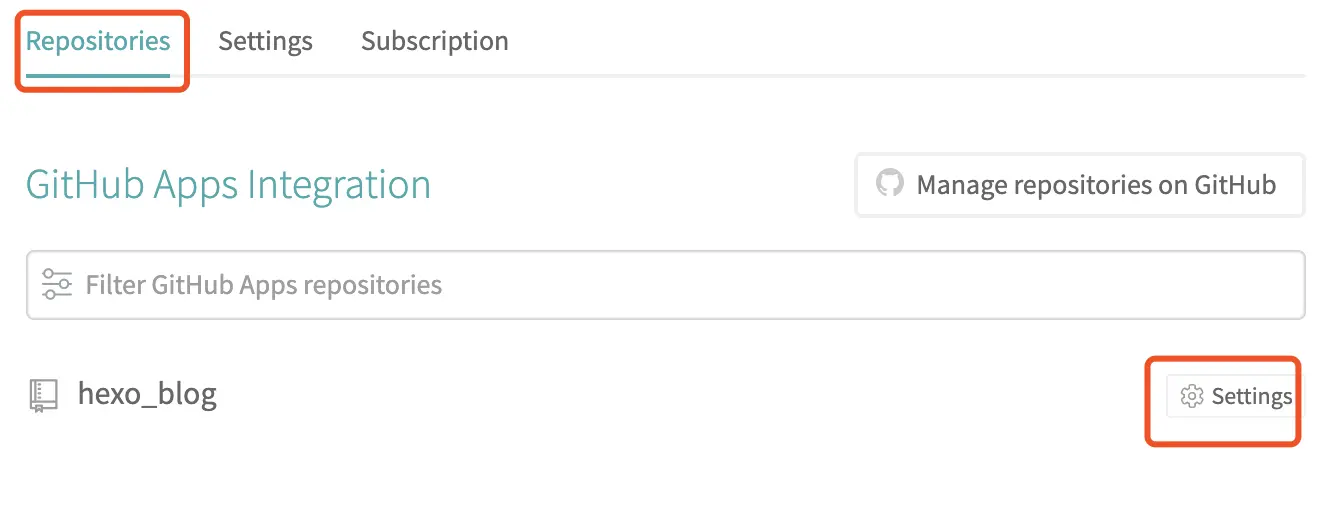Screen dimensions: 1330x518
Task: Go to the Subscription tab
Action: (434, 42)
